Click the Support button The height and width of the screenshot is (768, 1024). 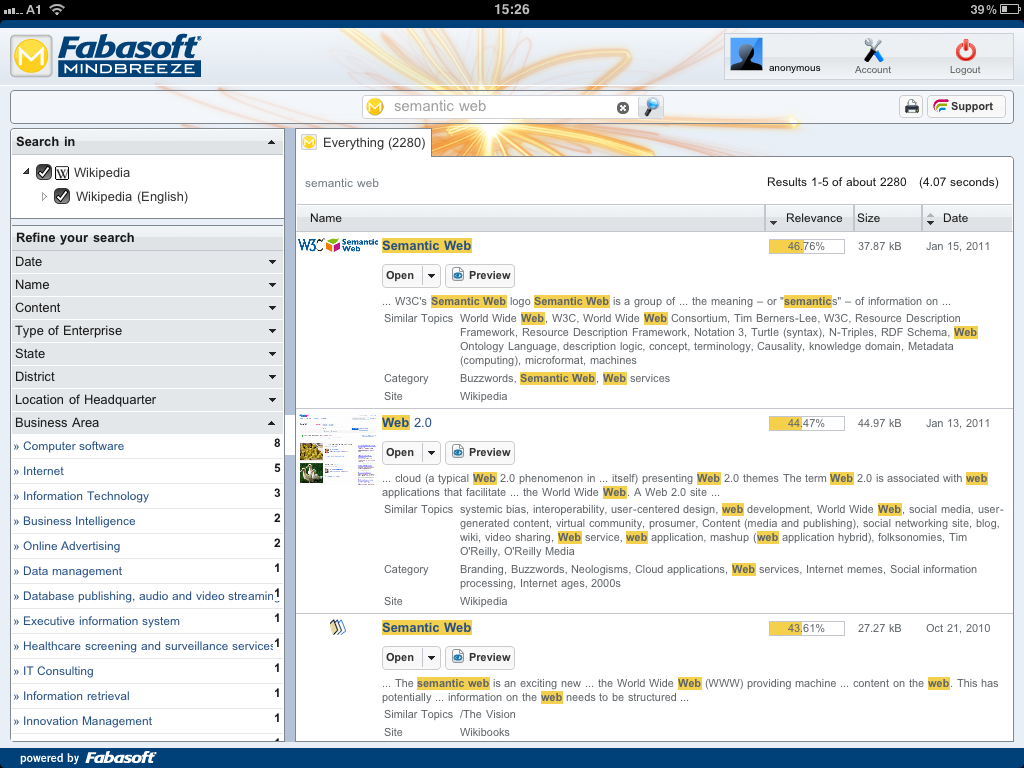[966, 106]
